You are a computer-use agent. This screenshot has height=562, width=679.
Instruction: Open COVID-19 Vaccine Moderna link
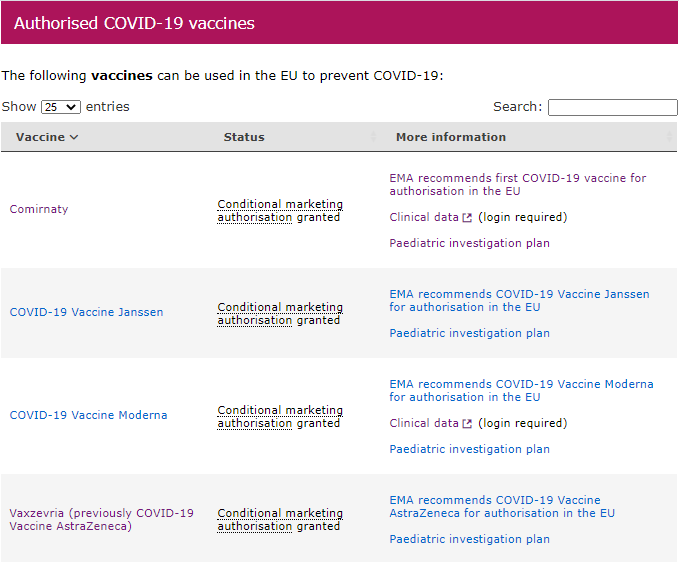click(x=88, y=415)
